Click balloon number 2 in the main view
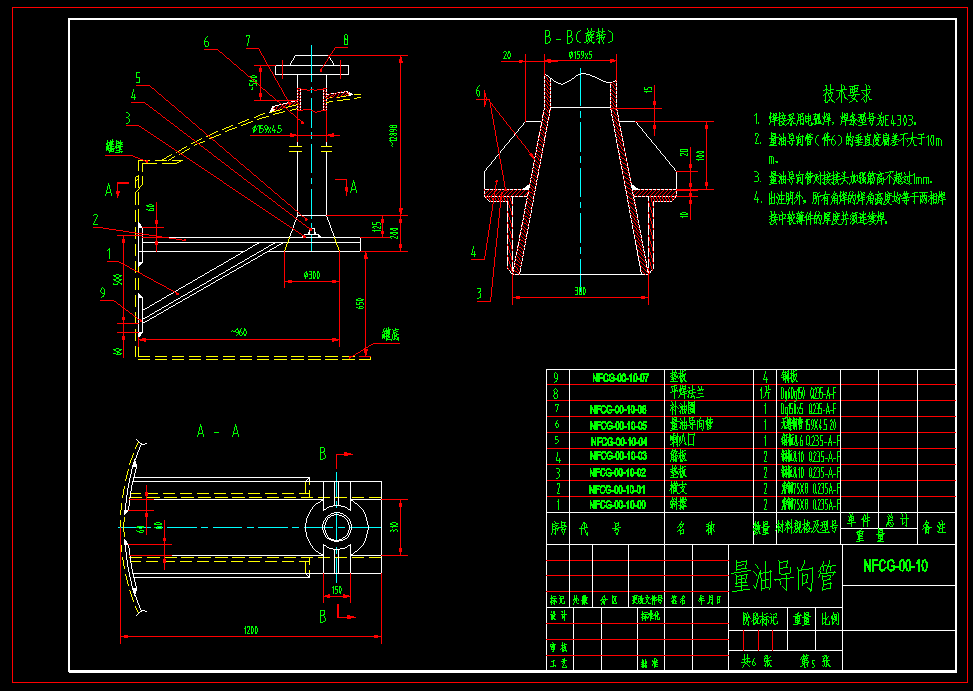 click(96, 220)
